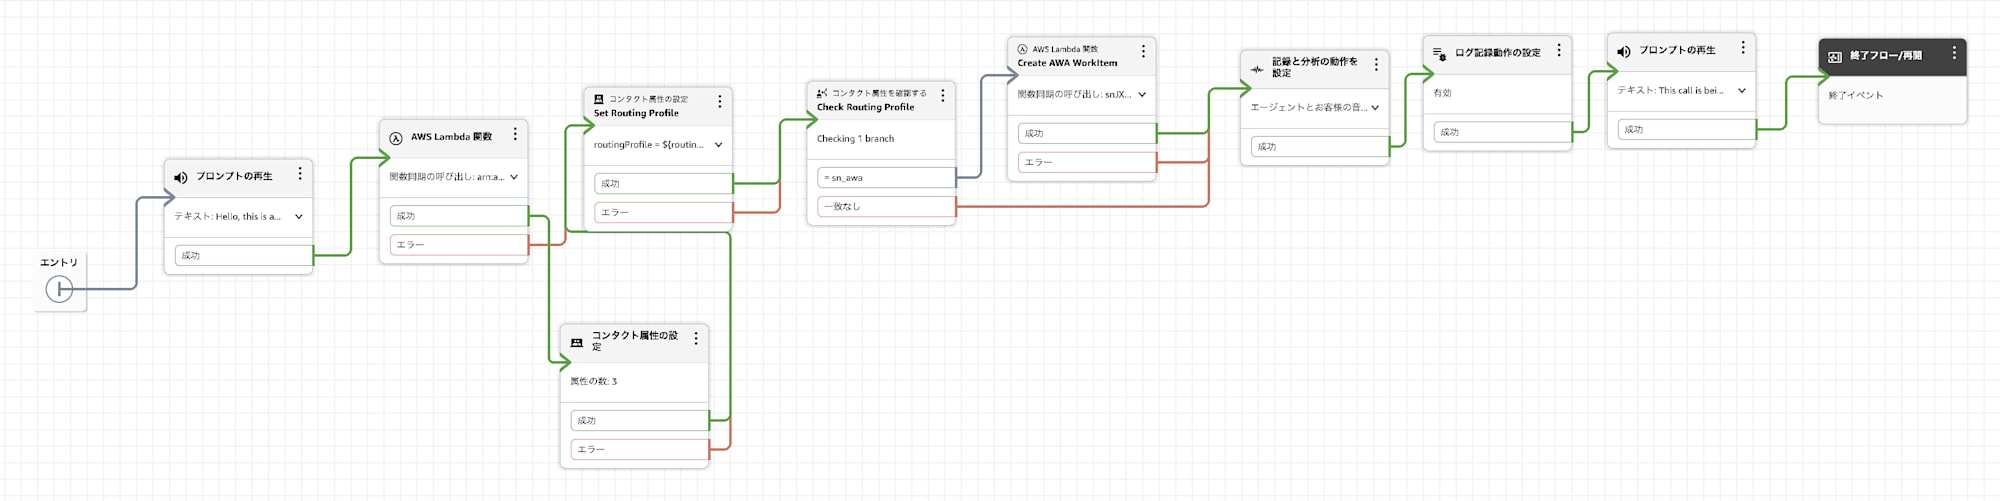Image resolution: width=2000 pixels, height=501 pixels.
Task: Click Lambda icon on first AWS Lambda 関数 block
Action: 396,138
